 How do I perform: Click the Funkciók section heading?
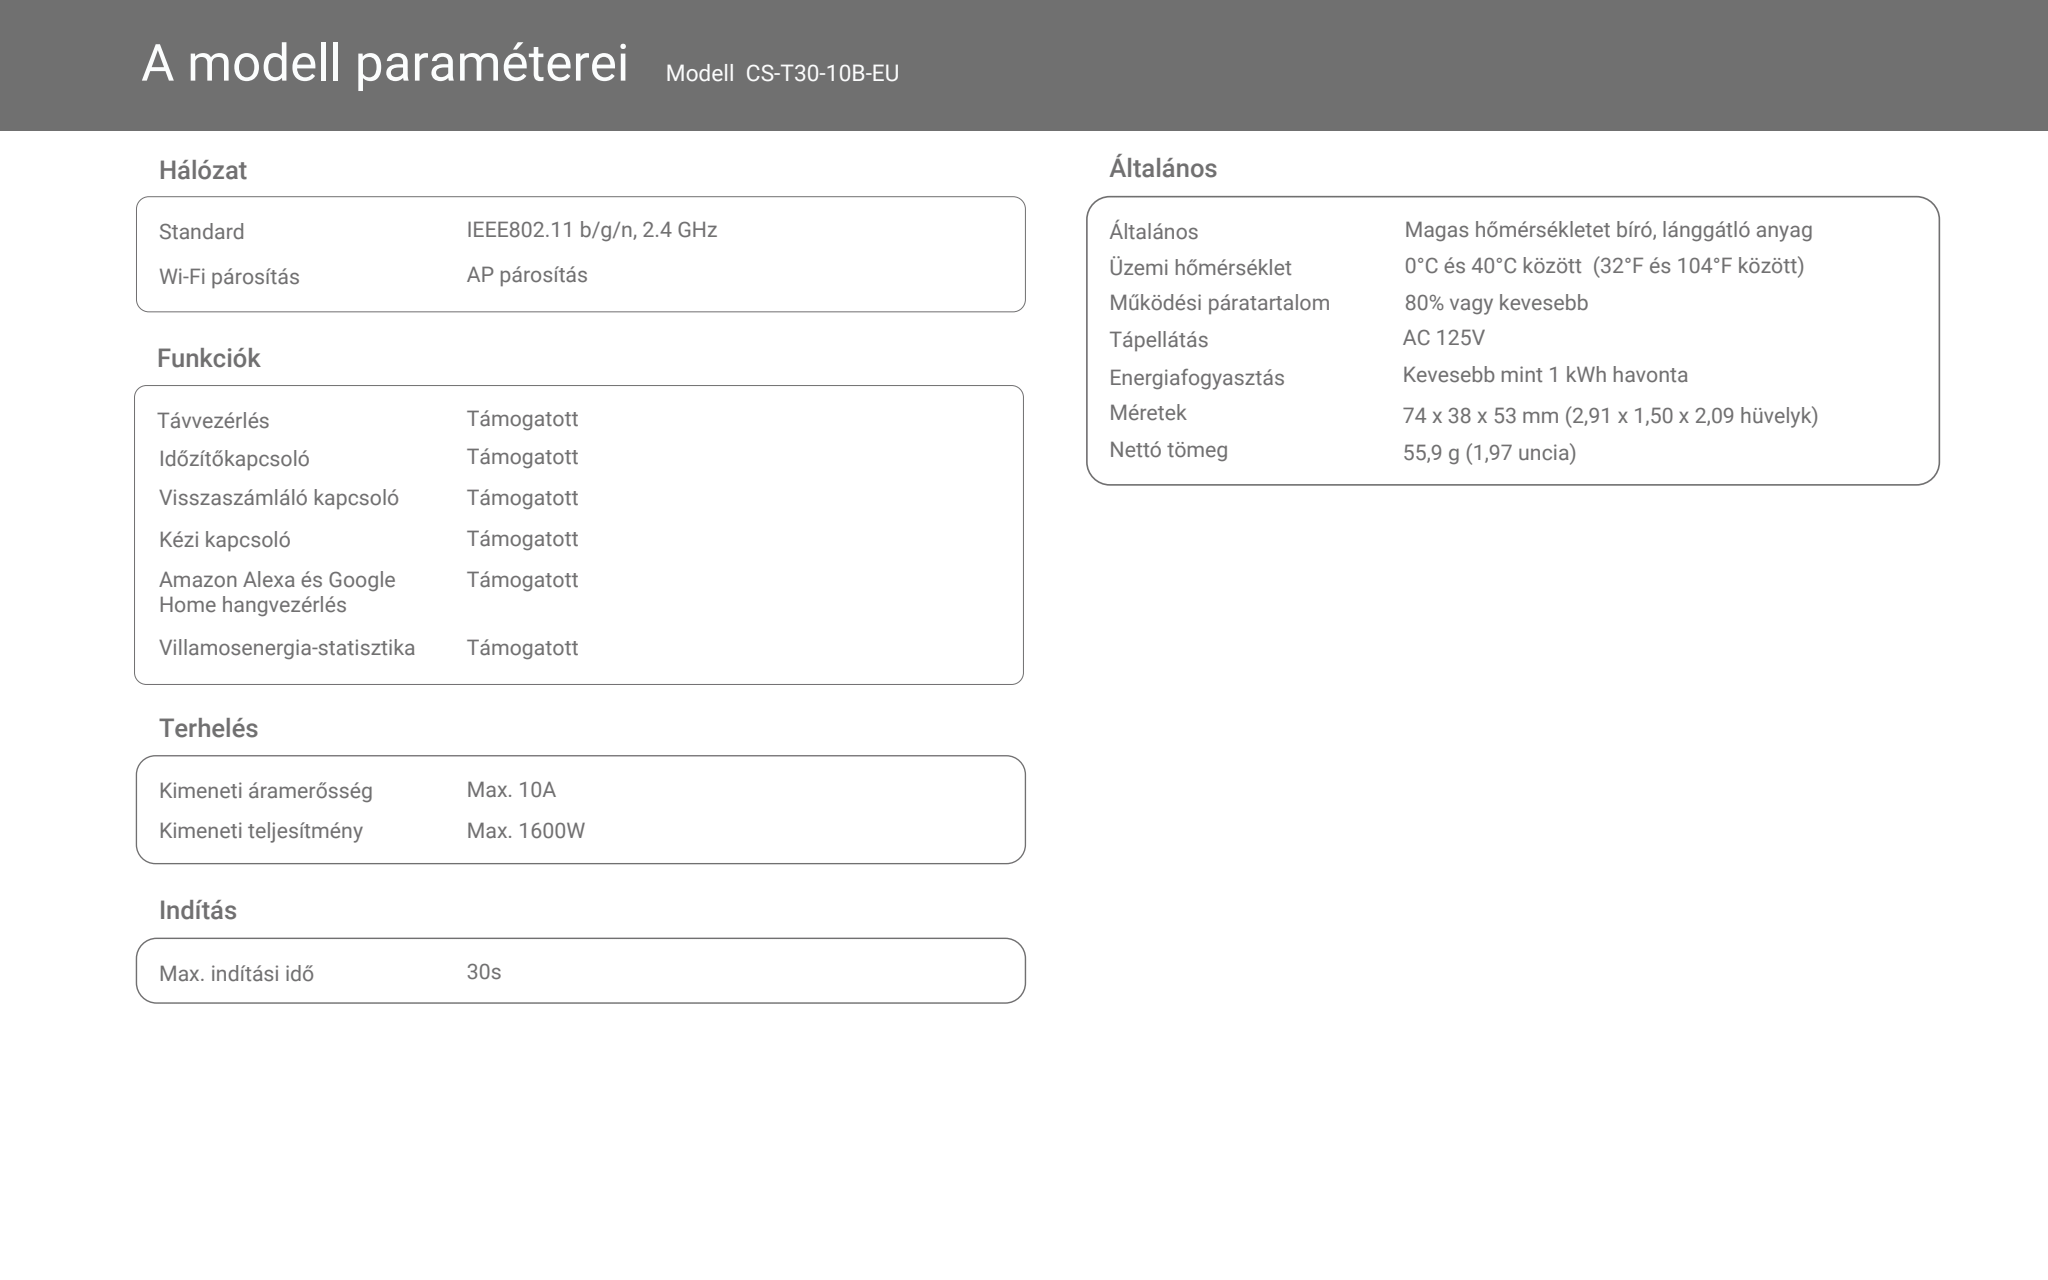pyautogui.click(x=208, y=359)
